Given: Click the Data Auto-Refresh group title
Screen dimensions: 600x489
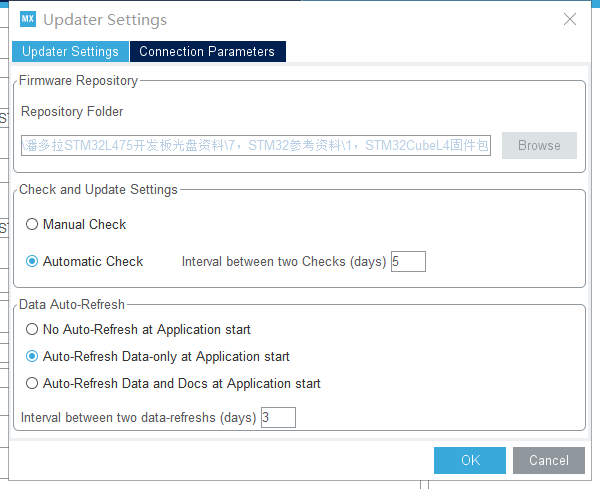Looking at the screenshot, I should [72, 304].
